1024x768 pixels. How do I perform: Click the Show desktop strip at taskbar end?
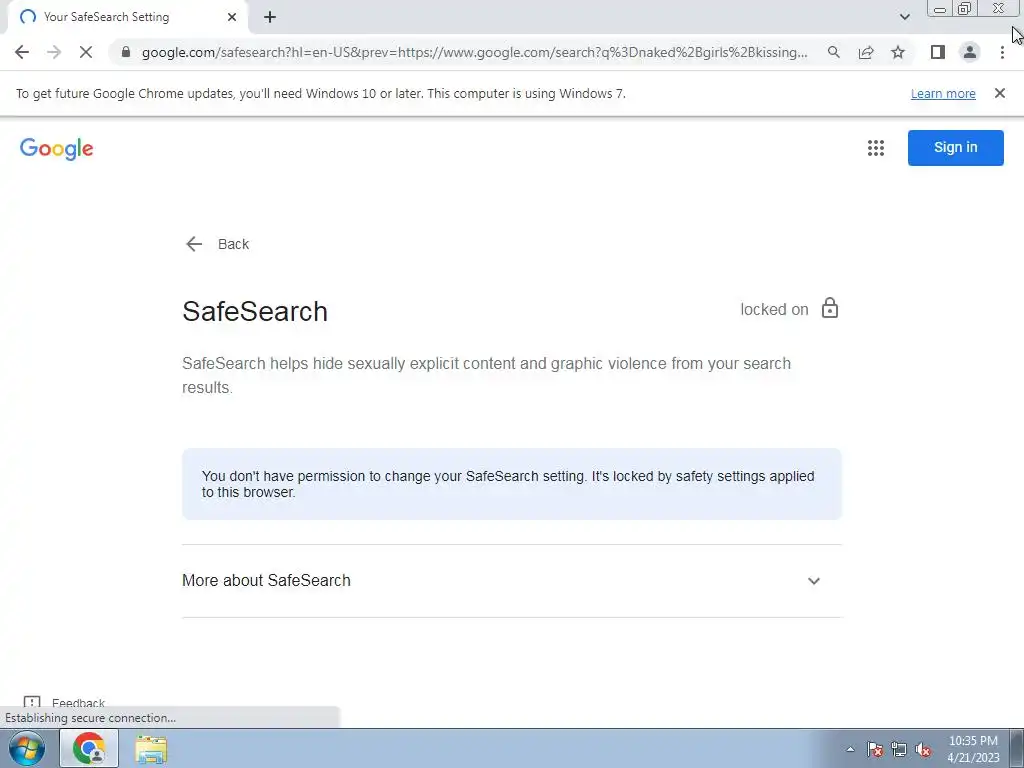point(1016,748)
